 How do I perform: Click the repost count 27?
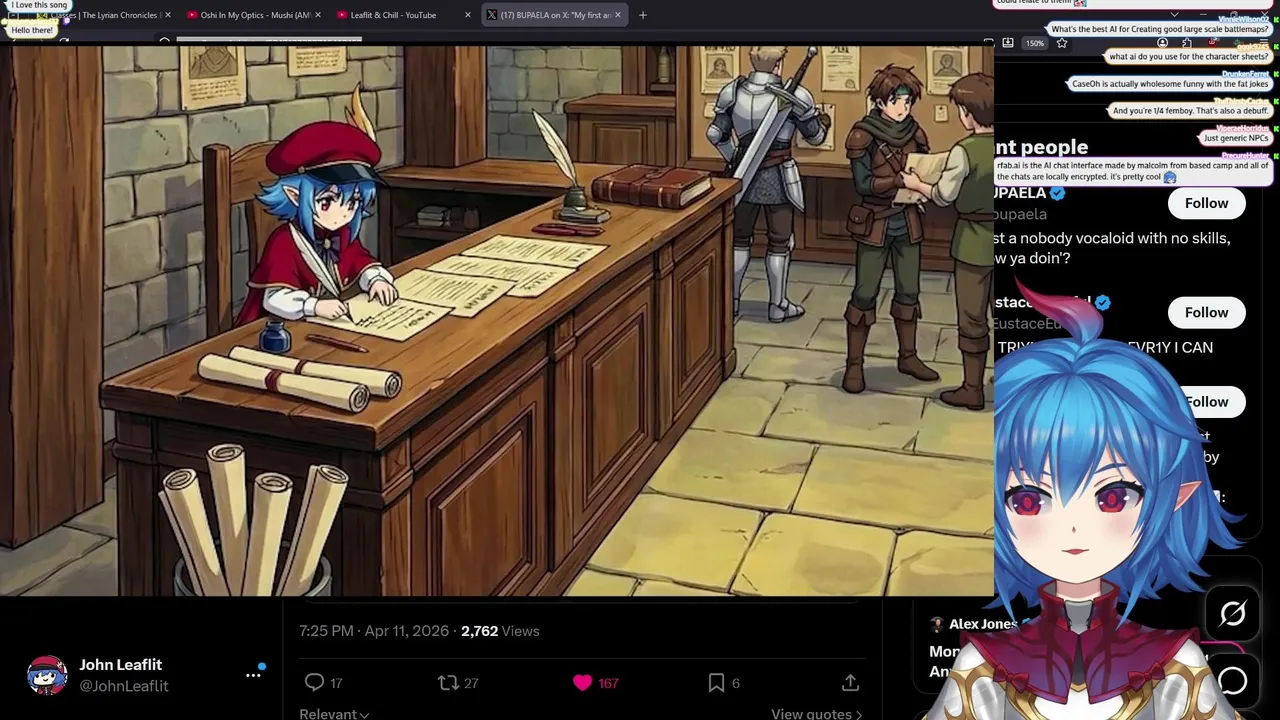coord(471,683)
